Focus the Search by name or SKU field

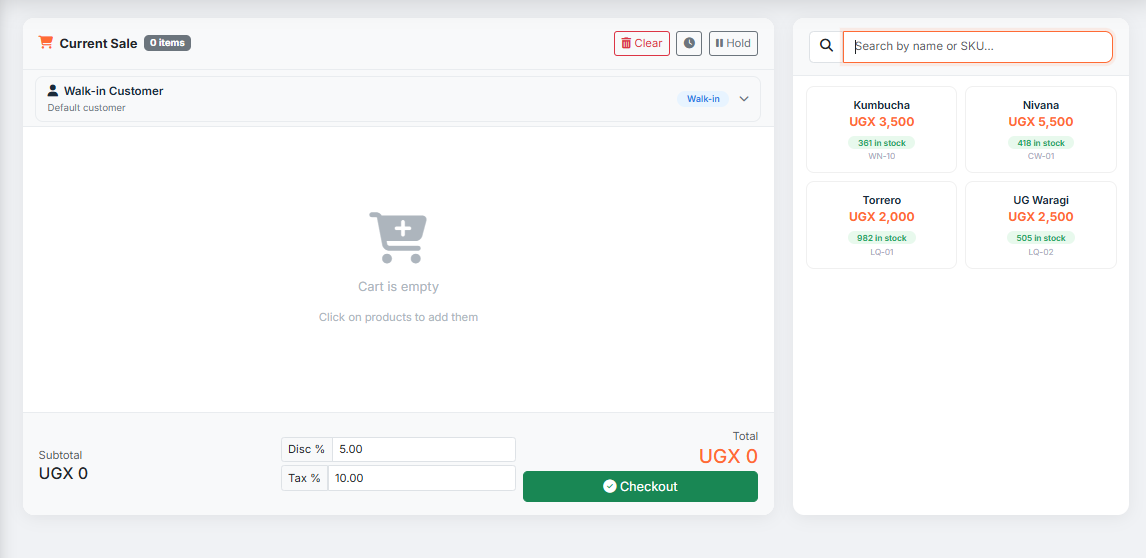click(x=978, y=46)
